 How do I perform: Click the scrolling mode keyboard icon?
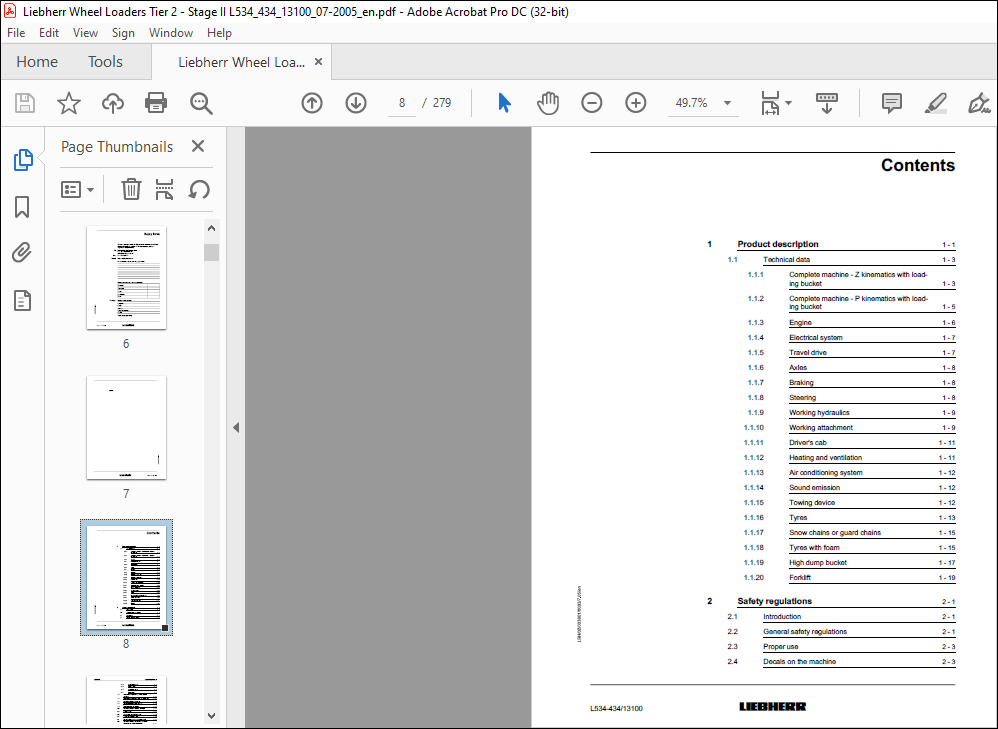827,103
